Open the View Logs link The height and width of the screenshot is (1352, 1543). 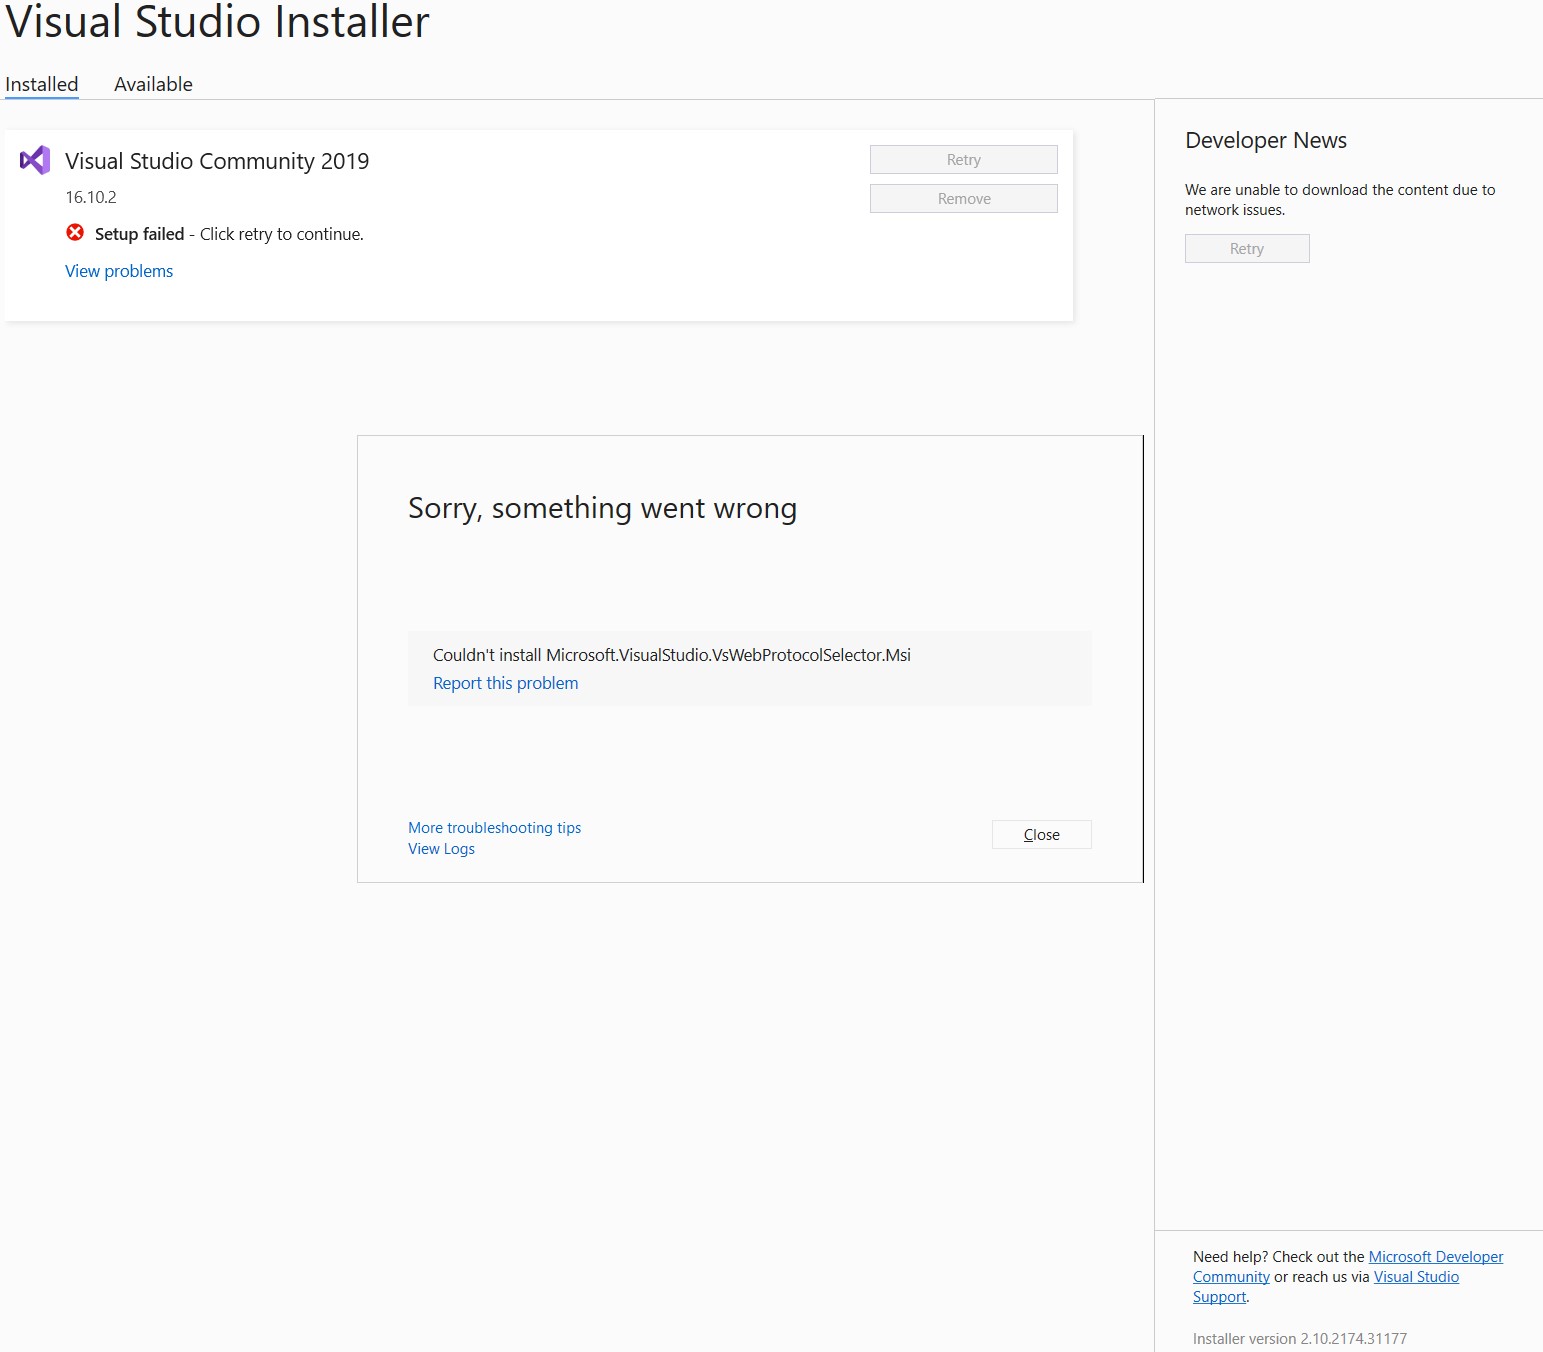tap(441, 849)
